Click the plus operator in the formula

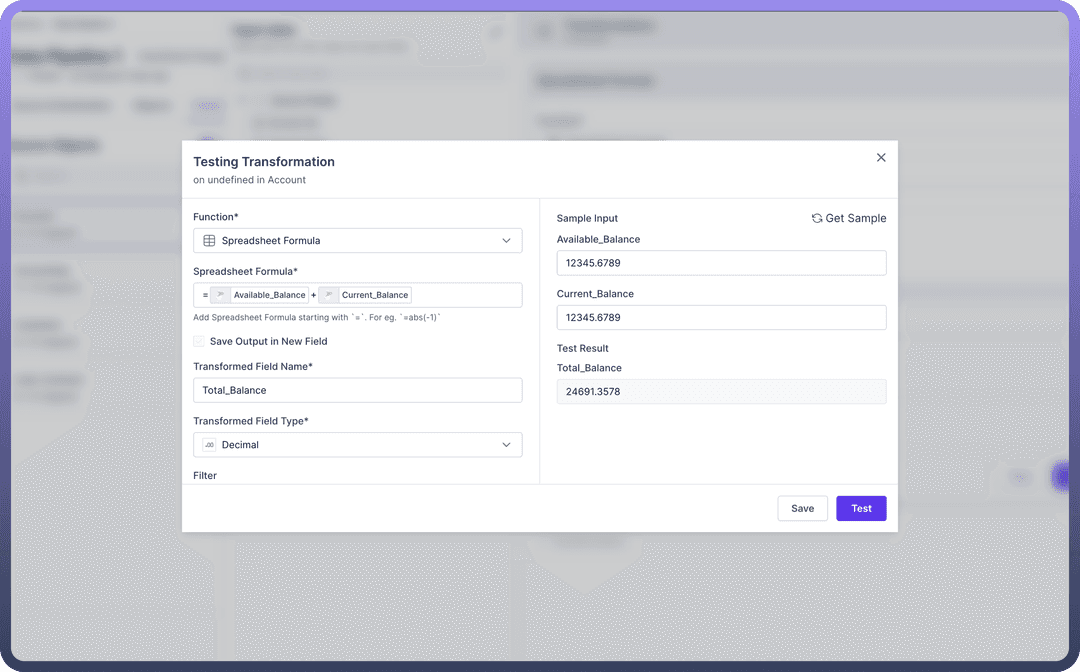(313, 295)
